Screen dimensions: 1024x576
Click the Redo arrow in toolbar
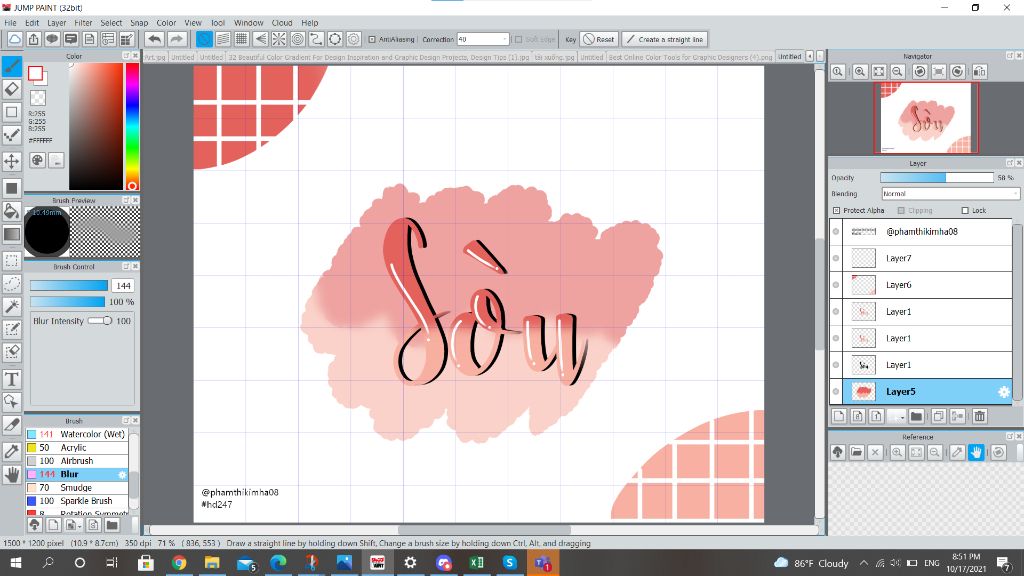point(176,39)
